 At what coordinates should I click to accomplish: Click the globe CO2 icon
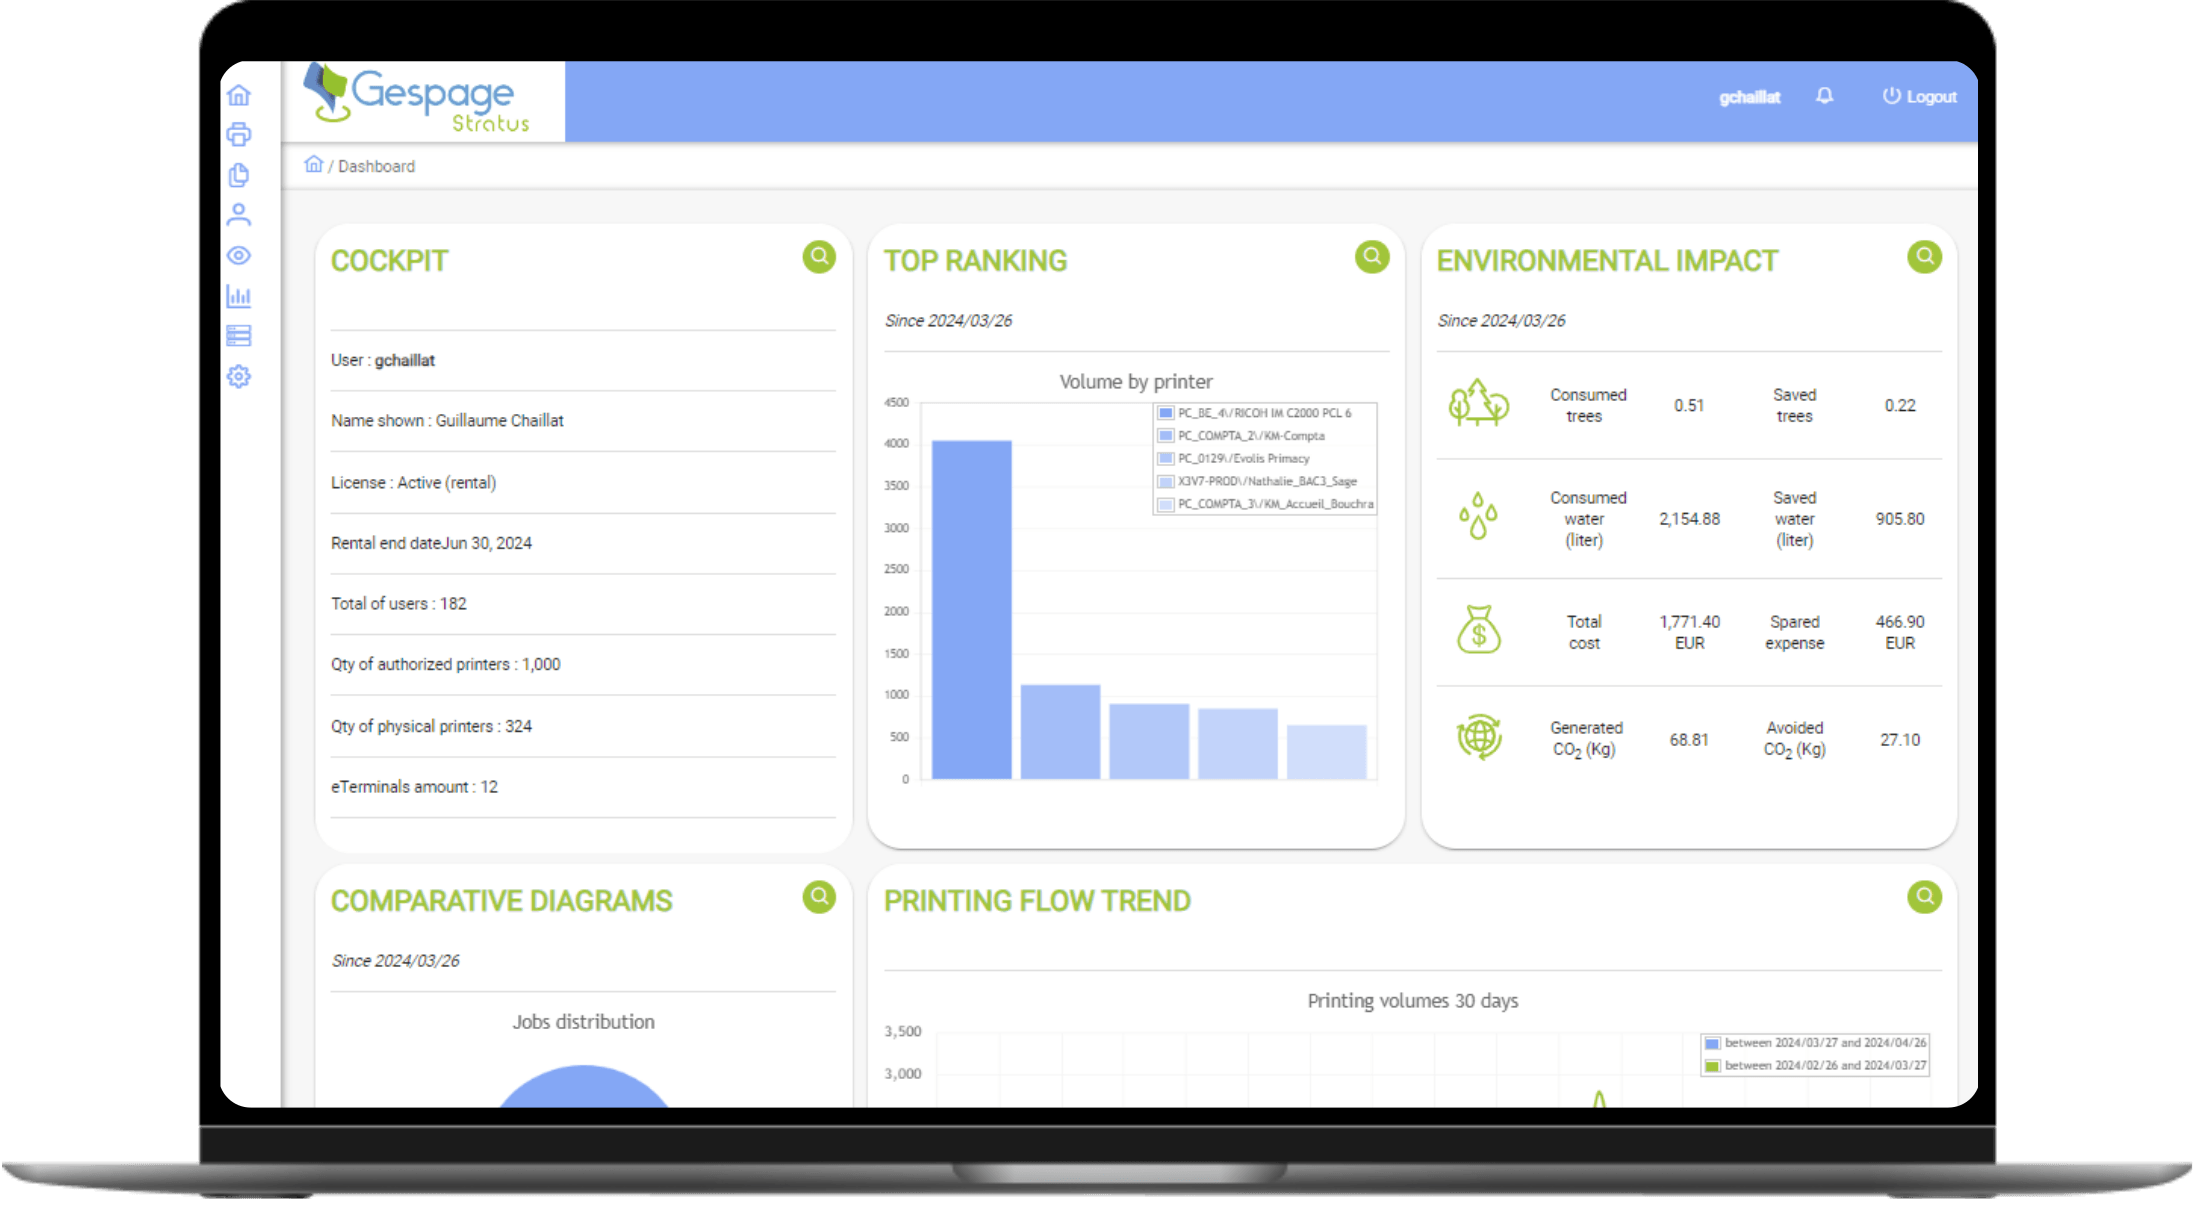click(x=1479, y=738)
